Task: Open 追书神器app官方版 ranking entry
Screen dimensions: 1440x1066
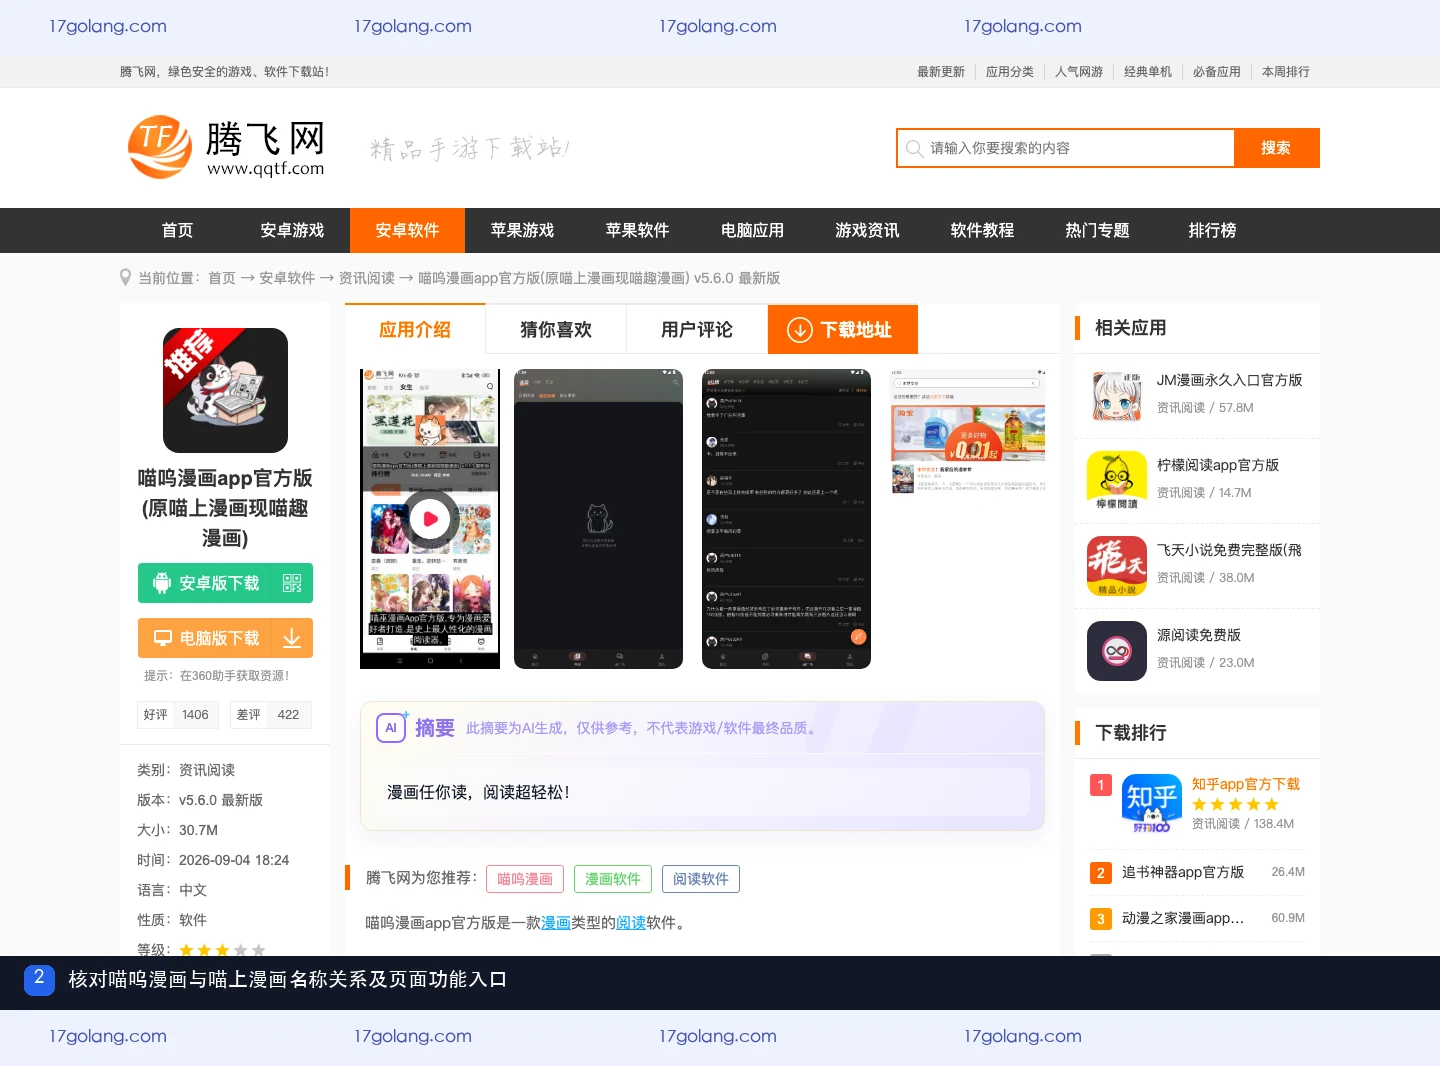Action: pyautogui.click(x=1183, y=872)
